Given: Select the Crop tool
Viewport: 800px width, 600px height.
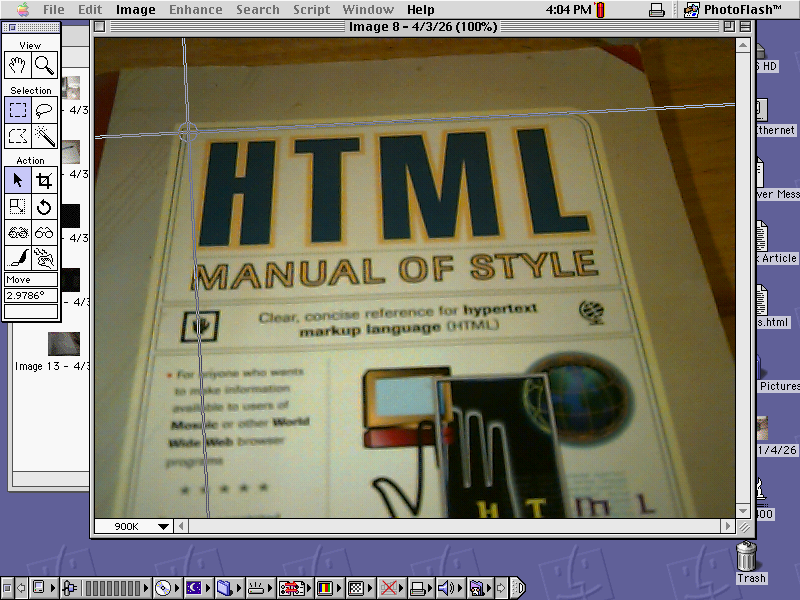Looking at the screenshot, I should [x=44, y=180].
